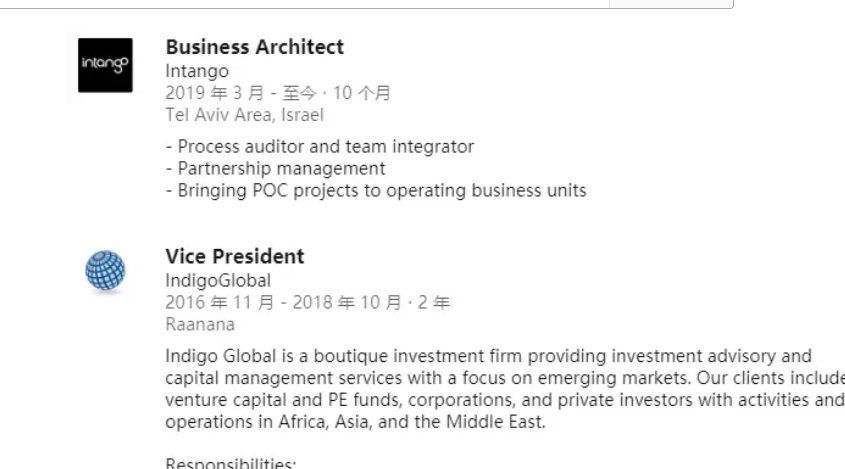Image resolution: width=845 pixels, height=469 pixels.
Task: Click the IndigoGlobal globe logo
Action: coord(105,271)
